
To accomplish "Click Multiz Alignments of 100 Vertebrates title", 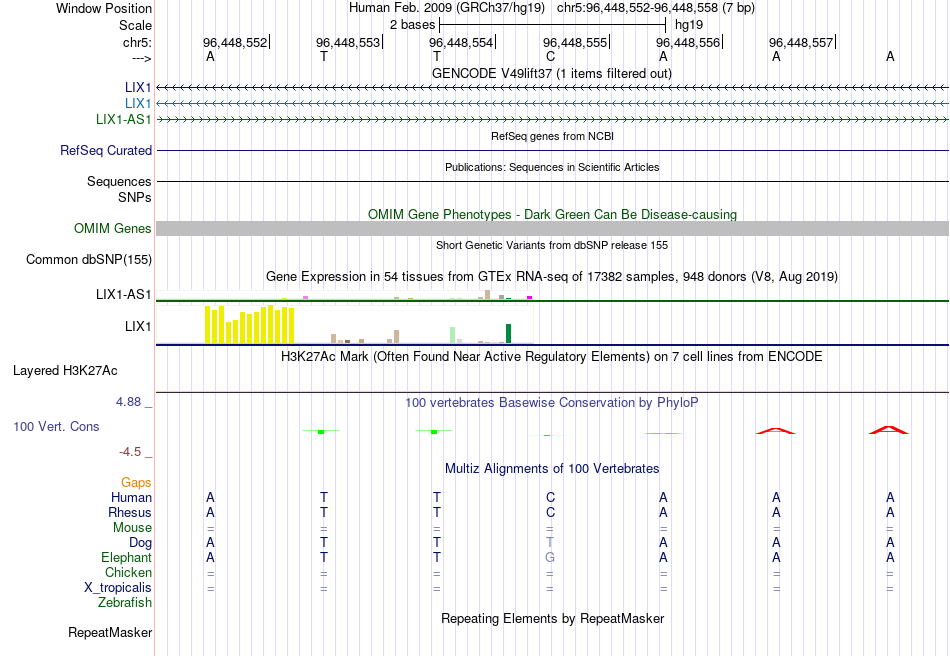I will pos(552,468).
